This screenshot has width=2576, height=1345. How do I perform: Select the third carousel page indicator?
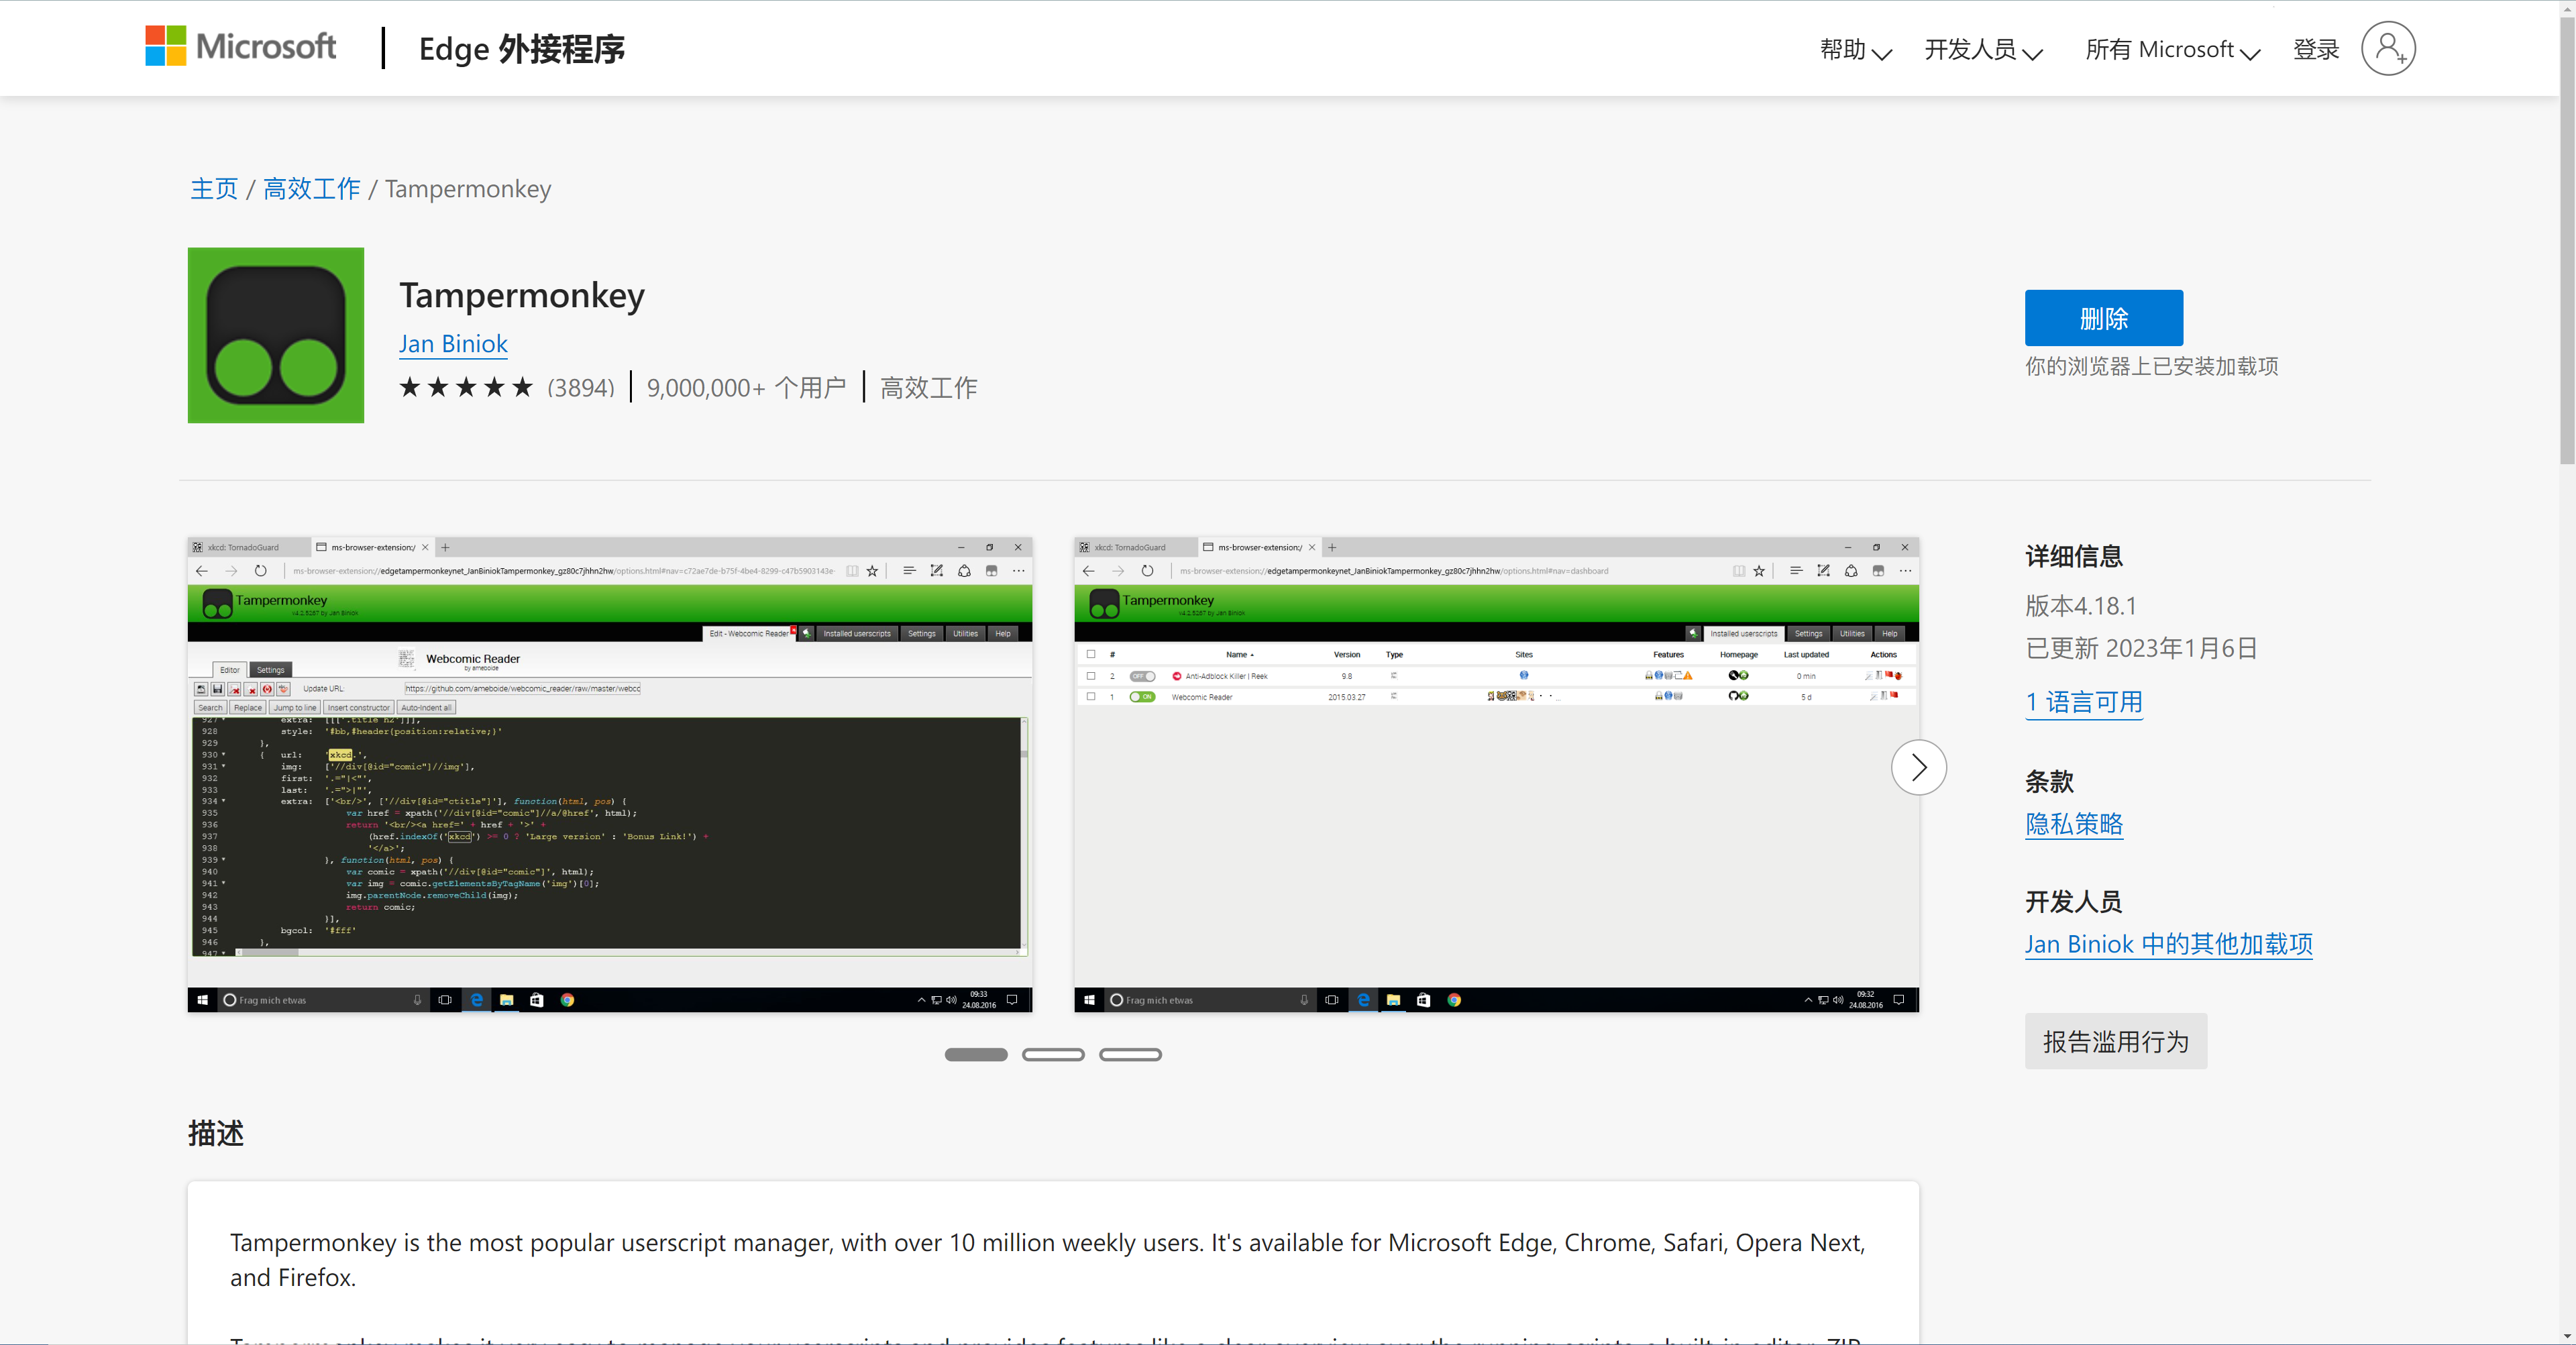(x=1130, y=1055)
